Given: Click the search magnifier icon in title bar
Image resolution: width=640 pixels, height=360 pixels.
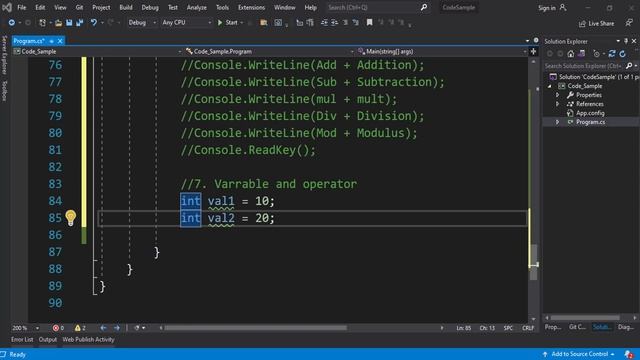Looking at the screenshot, I should click(424, 7).
